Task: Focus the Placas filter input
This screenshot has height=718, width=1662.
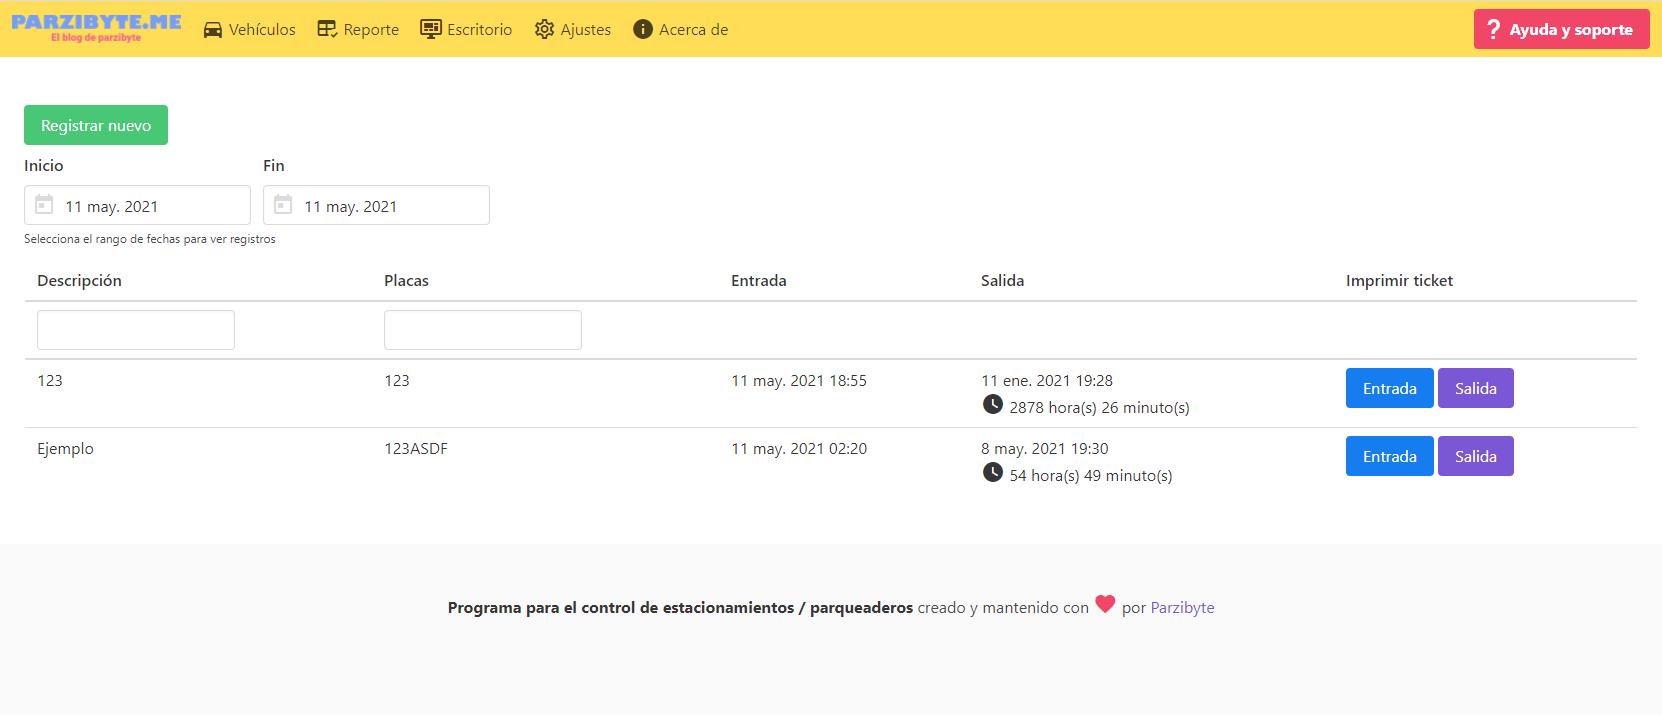Action: pos(482,330)
